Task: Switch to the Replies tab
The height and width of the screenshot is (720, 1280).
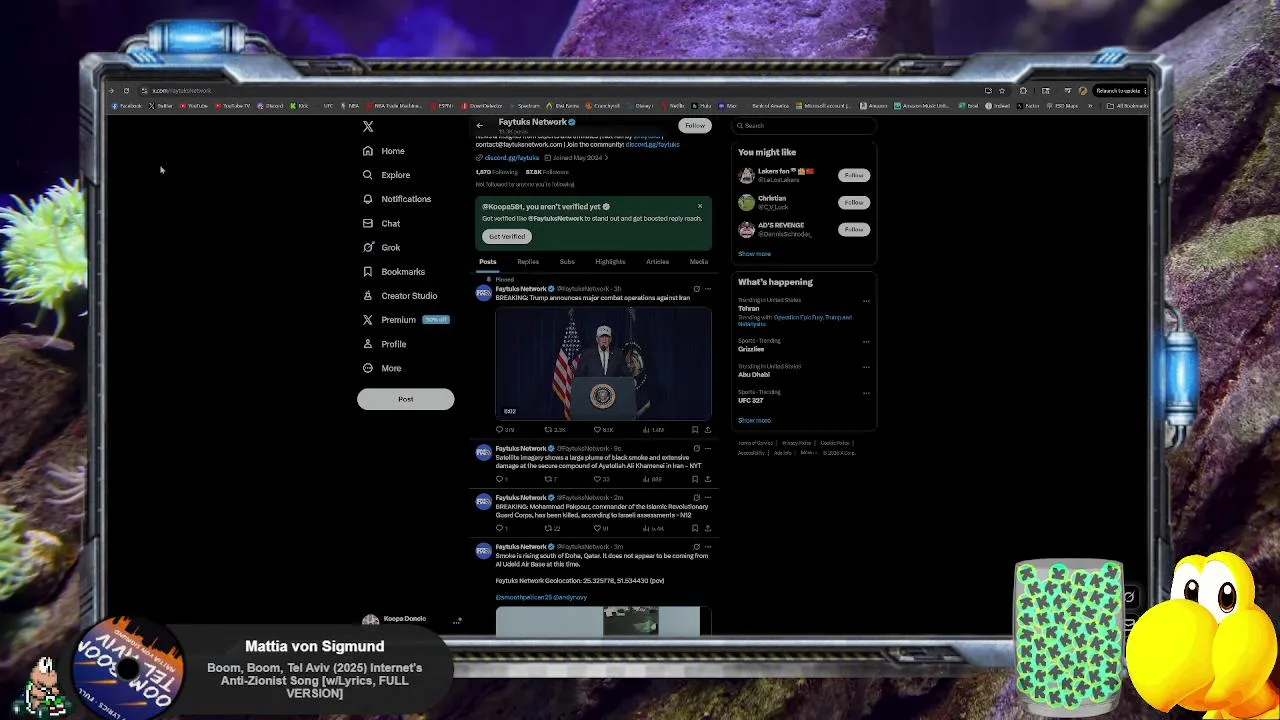Action: [x=528, y=262]
